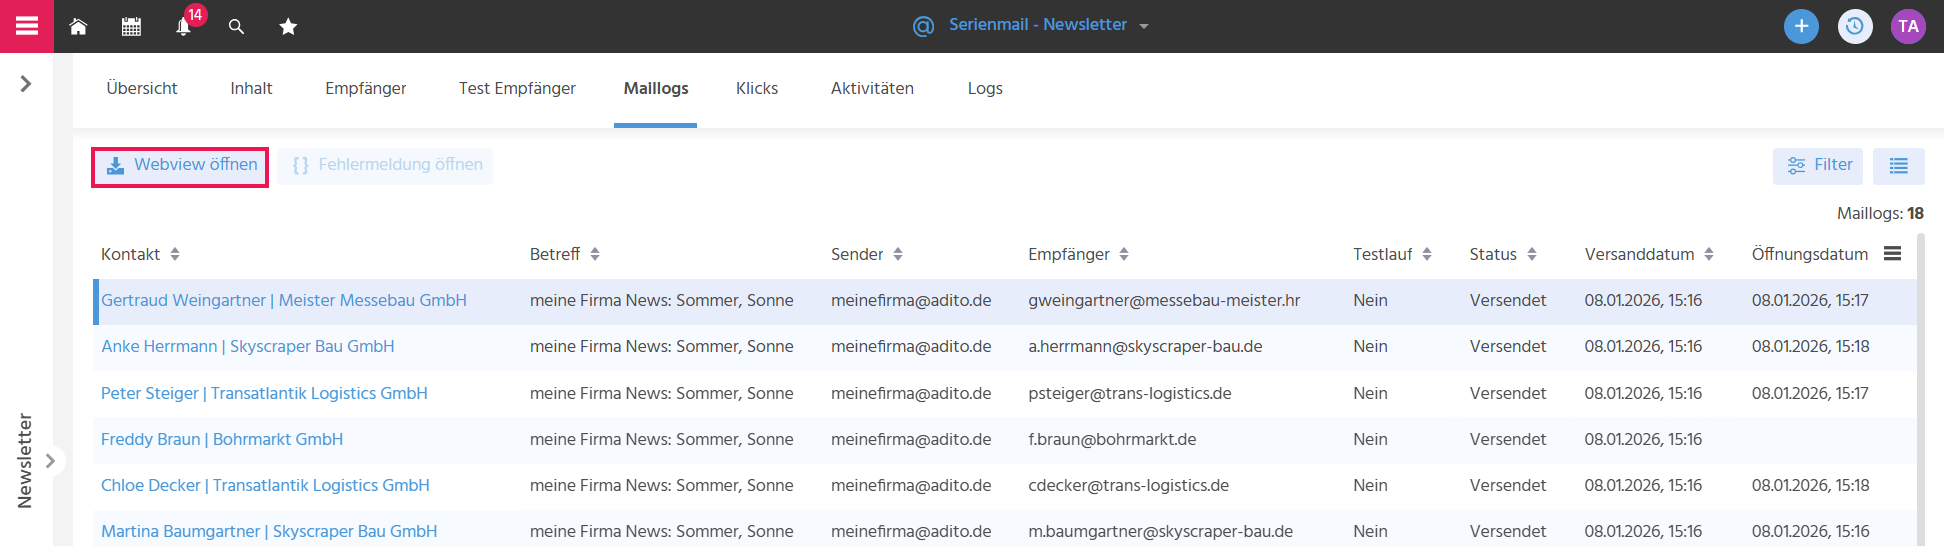Click the @ Serienmail icon
This screenshot has height=546, width=1944.
pyautogui.click(x=923, y=26)
